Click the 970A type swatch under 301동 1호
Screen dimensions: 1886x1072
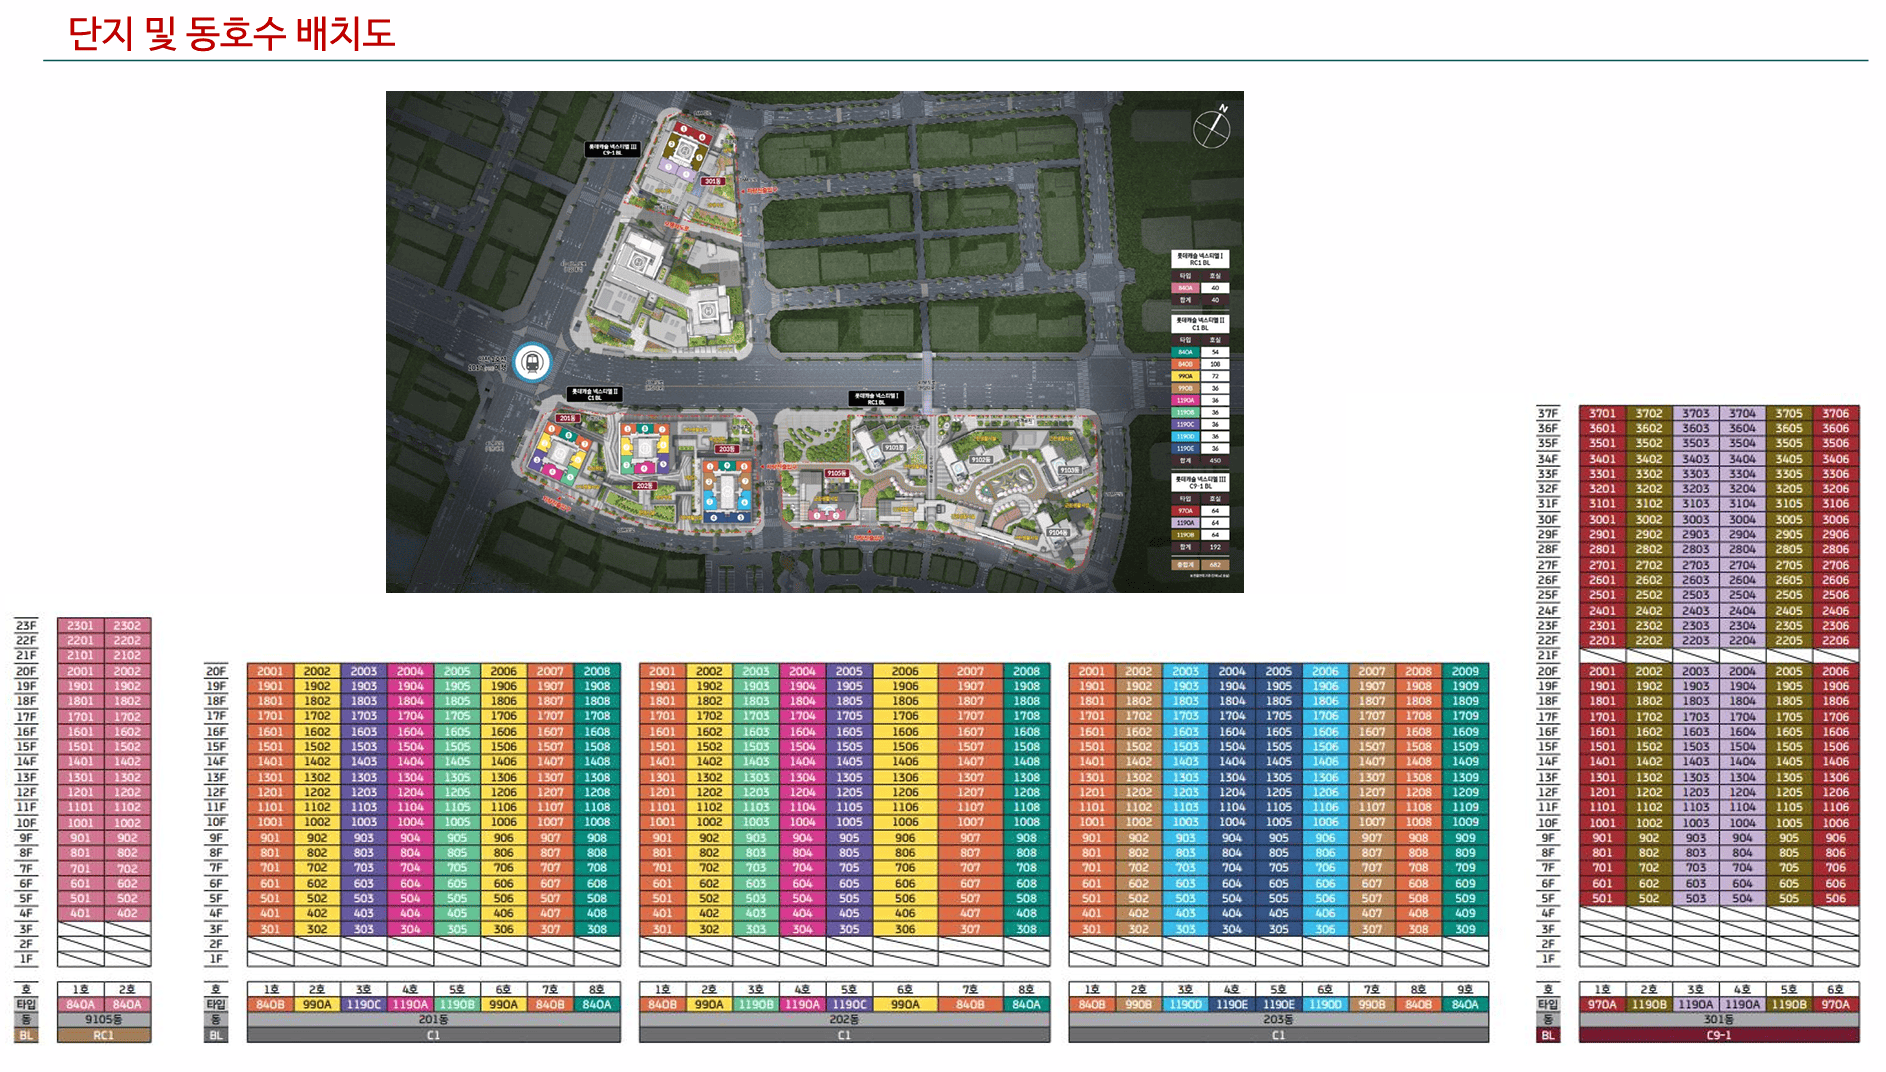point(1602,1005)
